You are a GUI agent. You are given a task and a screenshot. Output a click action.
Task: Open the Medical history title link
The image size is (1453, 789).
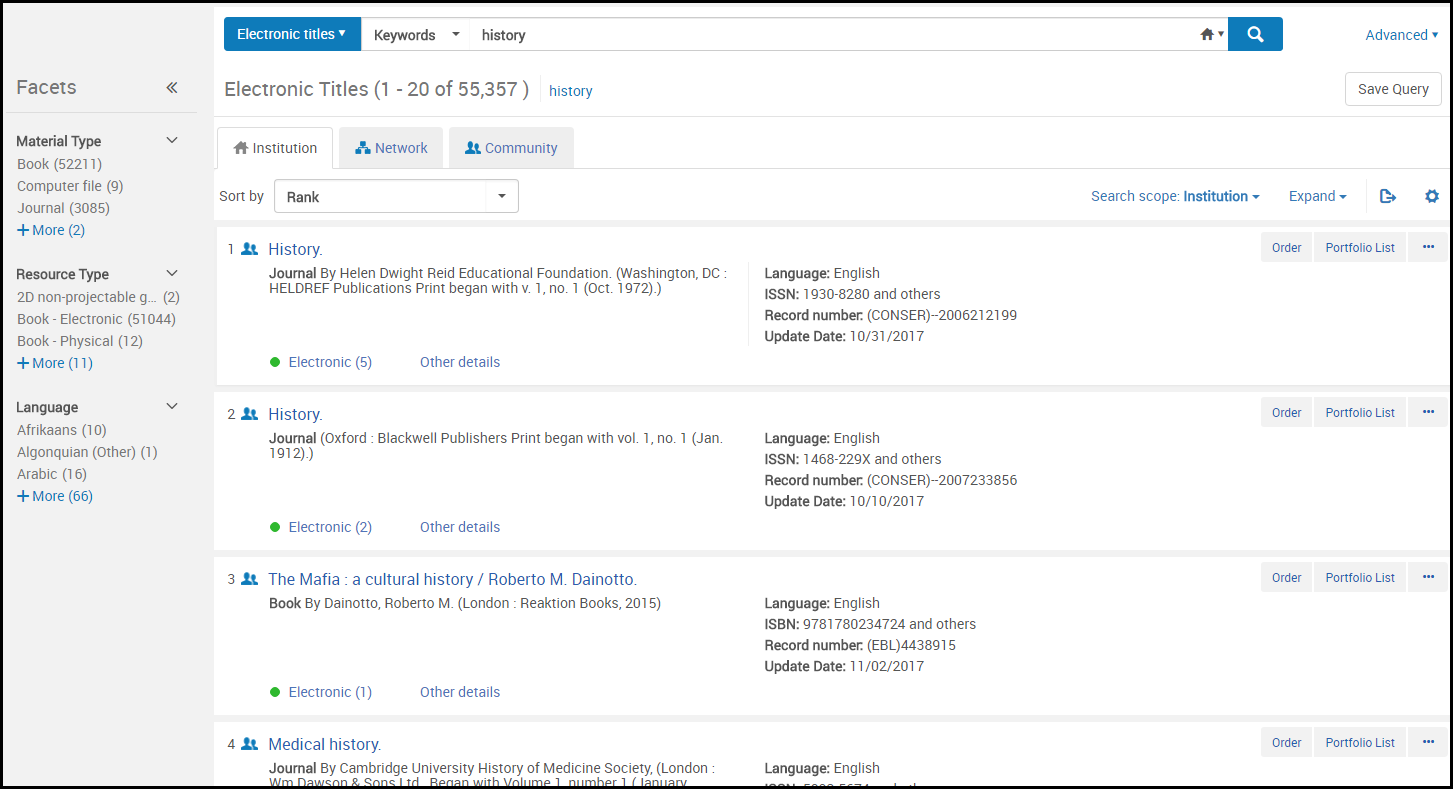[324, 744]
